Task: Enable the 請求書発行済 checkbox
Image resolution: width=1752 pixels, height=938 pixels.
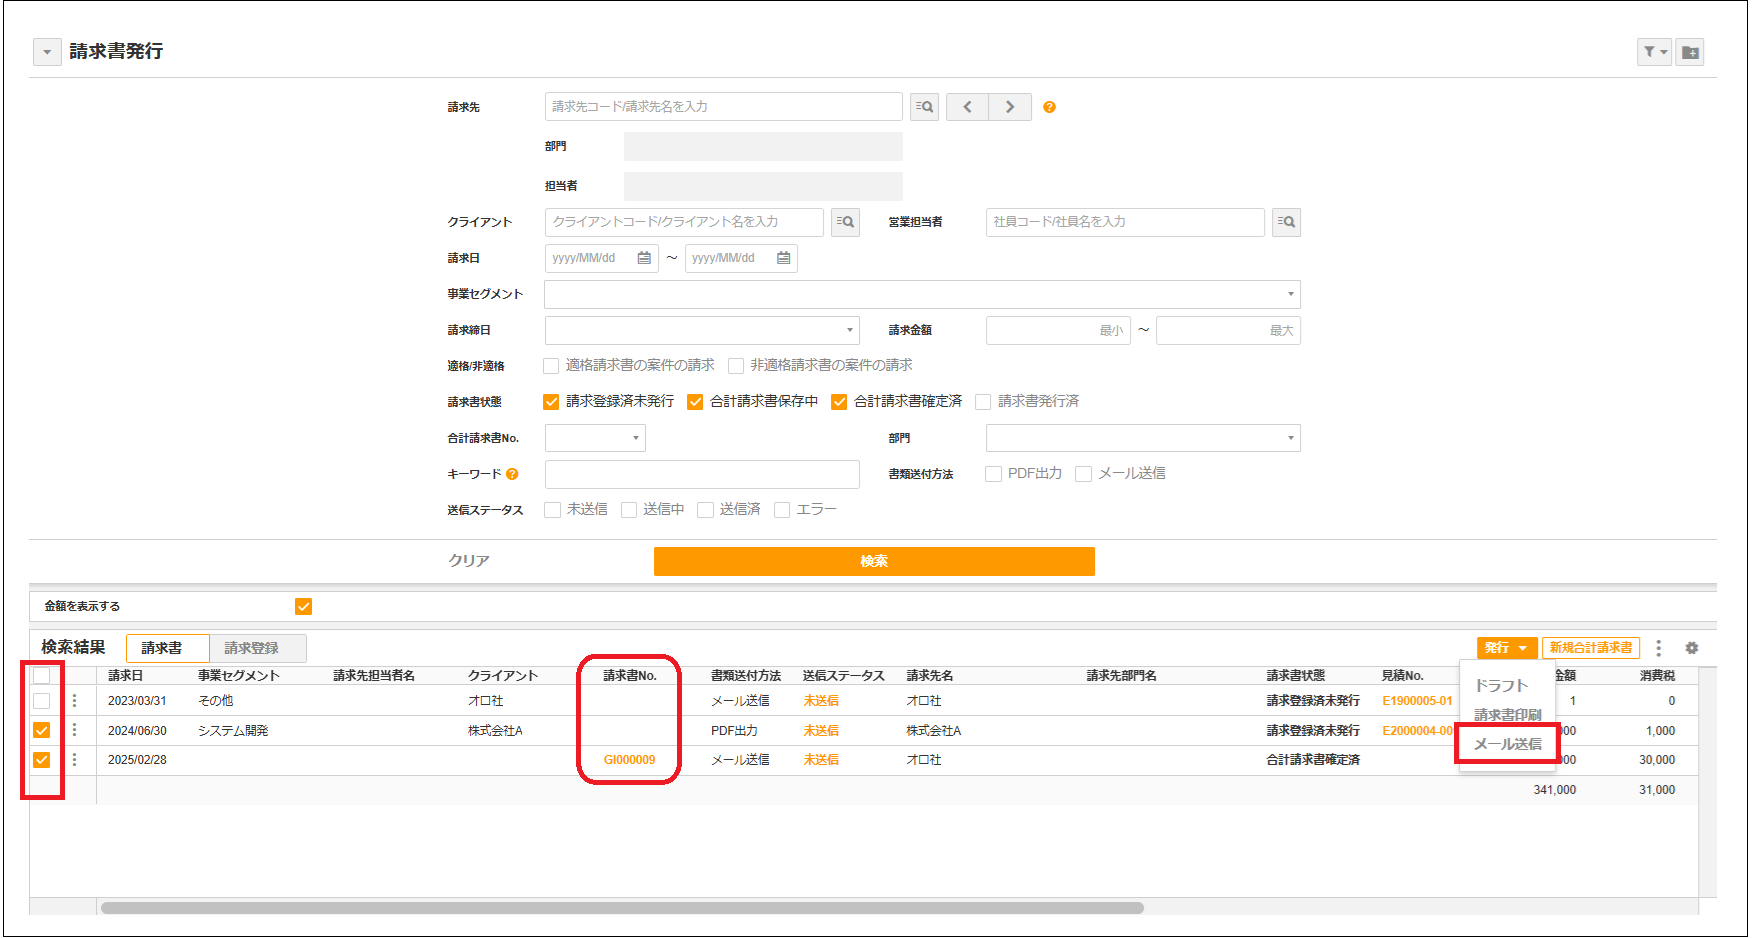Action: tap(983, 402)
